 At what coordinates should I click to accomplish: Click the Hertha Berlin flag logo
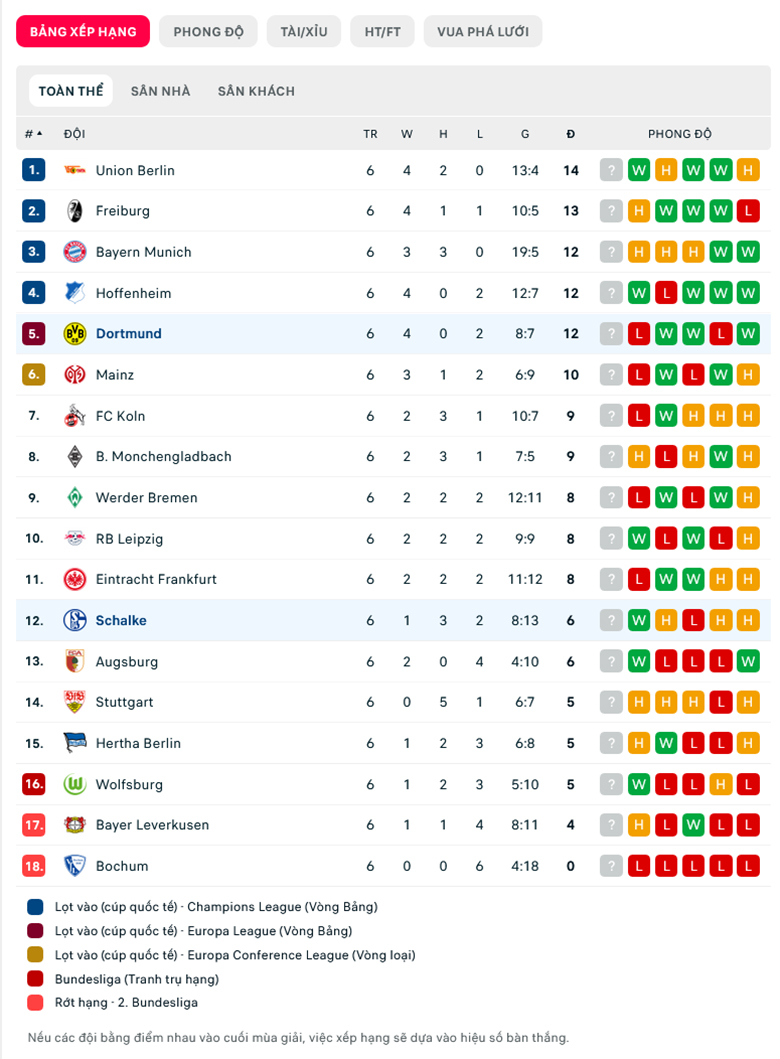click(74, 743)
